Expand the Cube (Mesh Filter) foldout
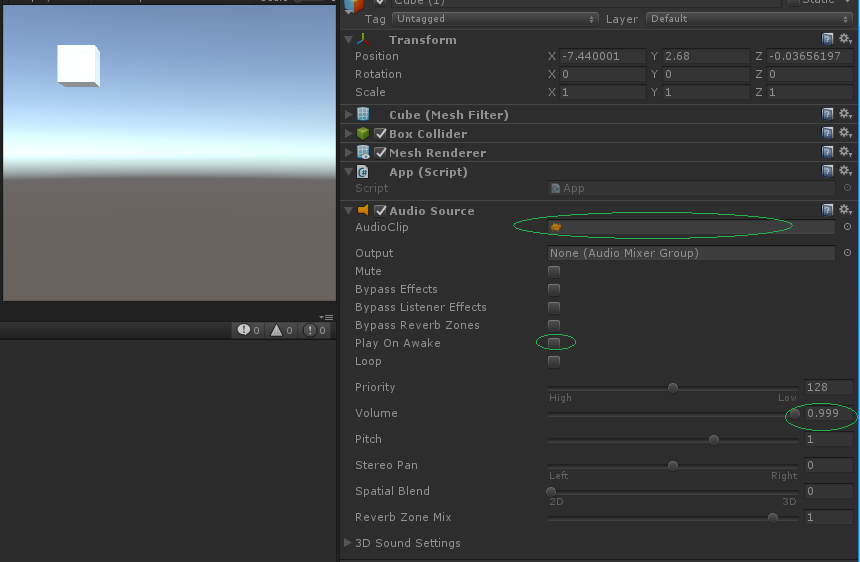Image resolution: width=860 pixels, height=562 pixels. (x=348, y=114)
